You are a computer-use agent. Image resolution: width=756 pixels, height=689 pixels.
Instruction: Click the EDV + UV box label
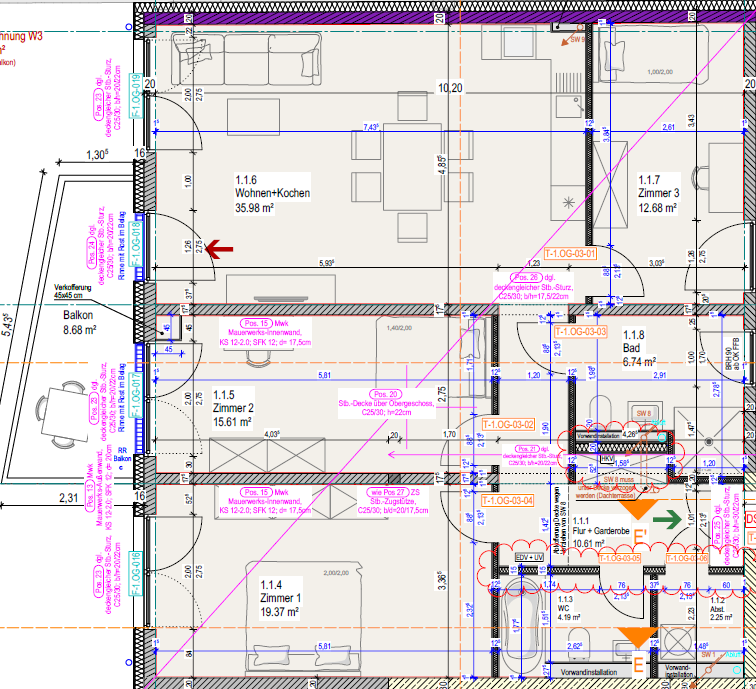tap(529, 557)
